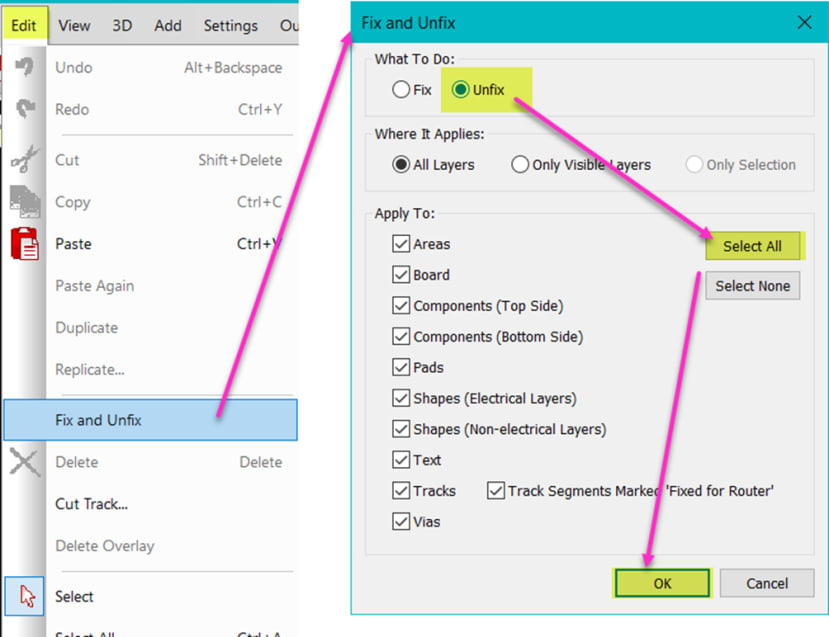Screen dimensions: 829x637
Task: Open the Edit menu
Action: click(x=24, y=25)
